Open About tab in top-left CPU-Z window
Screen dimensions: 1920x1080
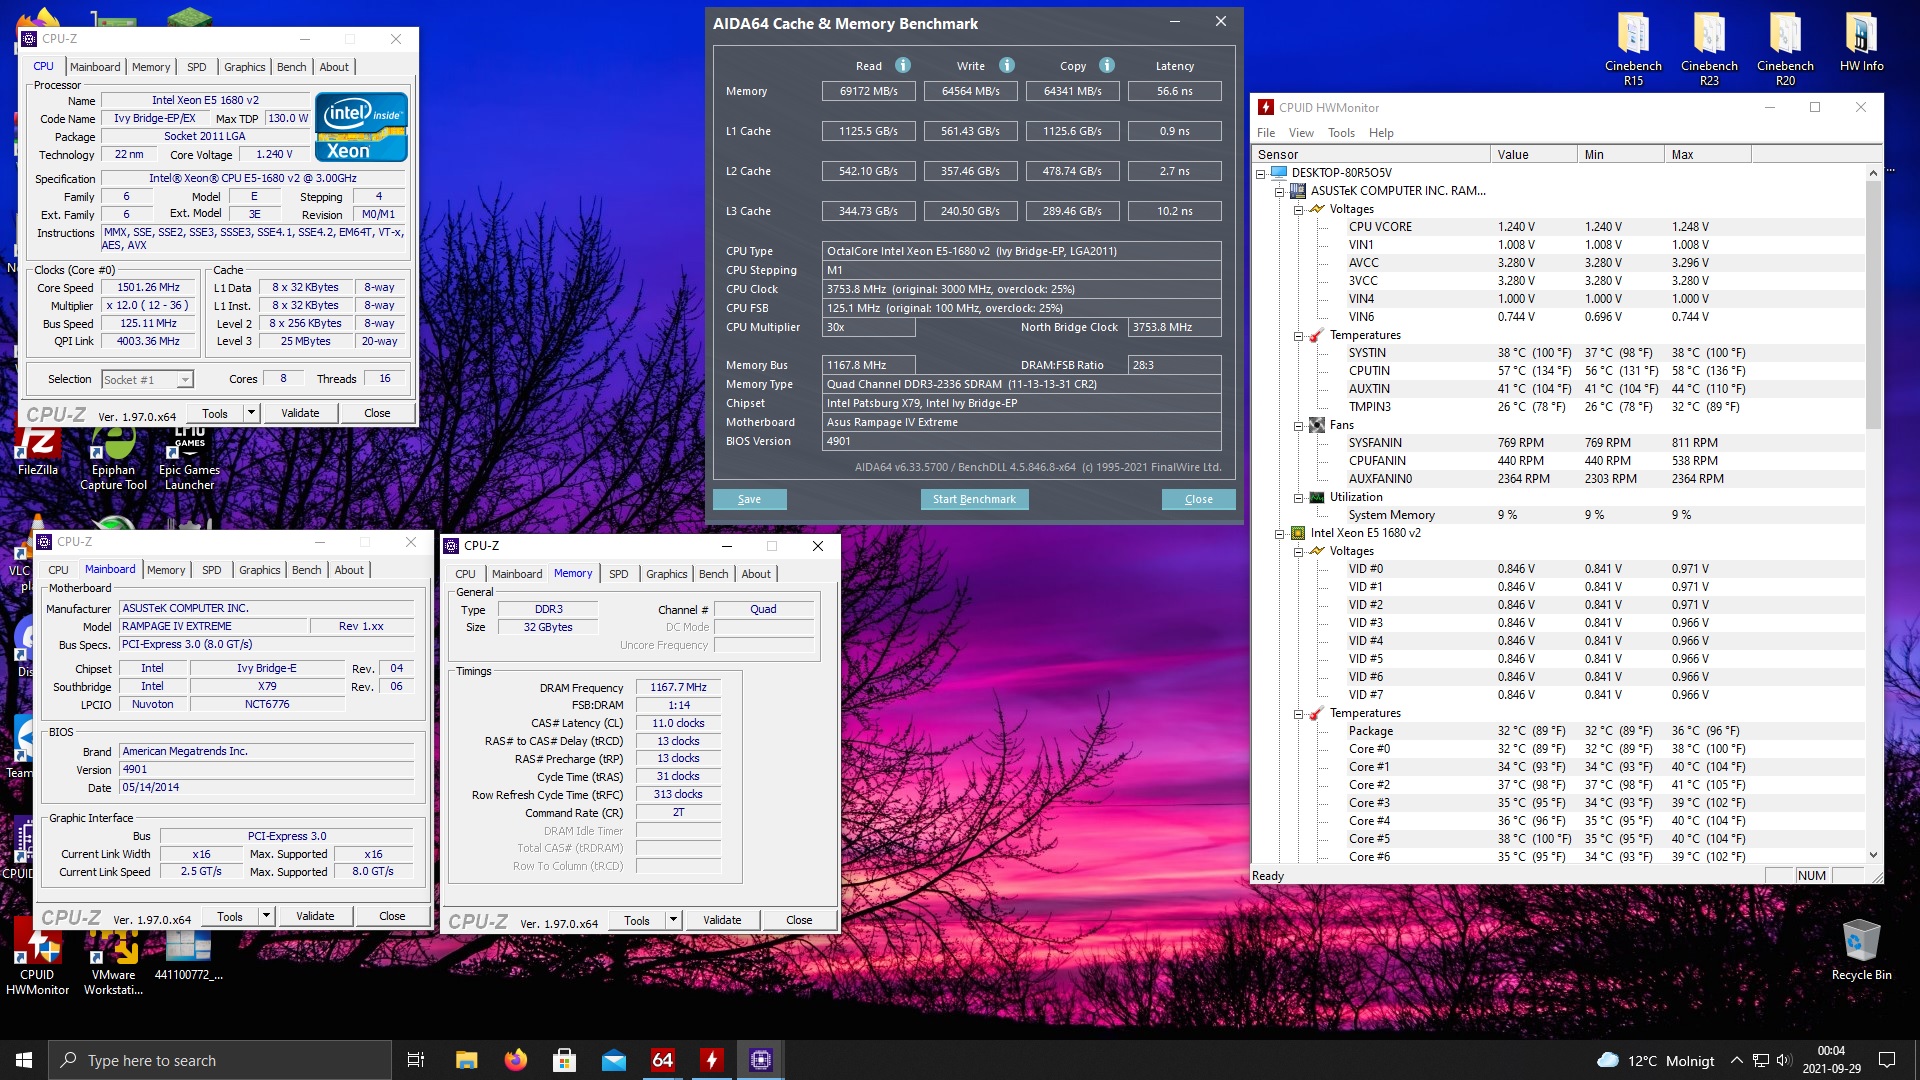coord(334,67)
